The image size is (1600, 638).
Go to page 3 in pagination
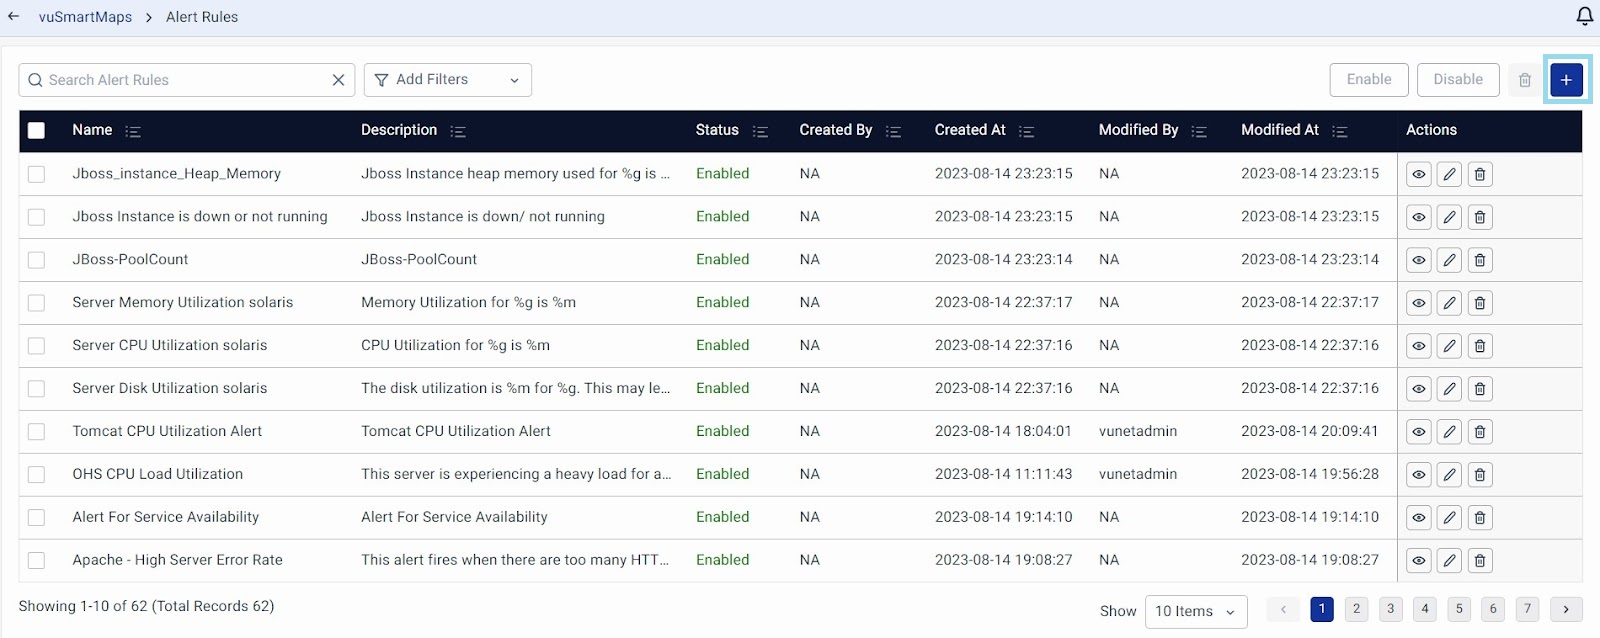coord(1390,609)
